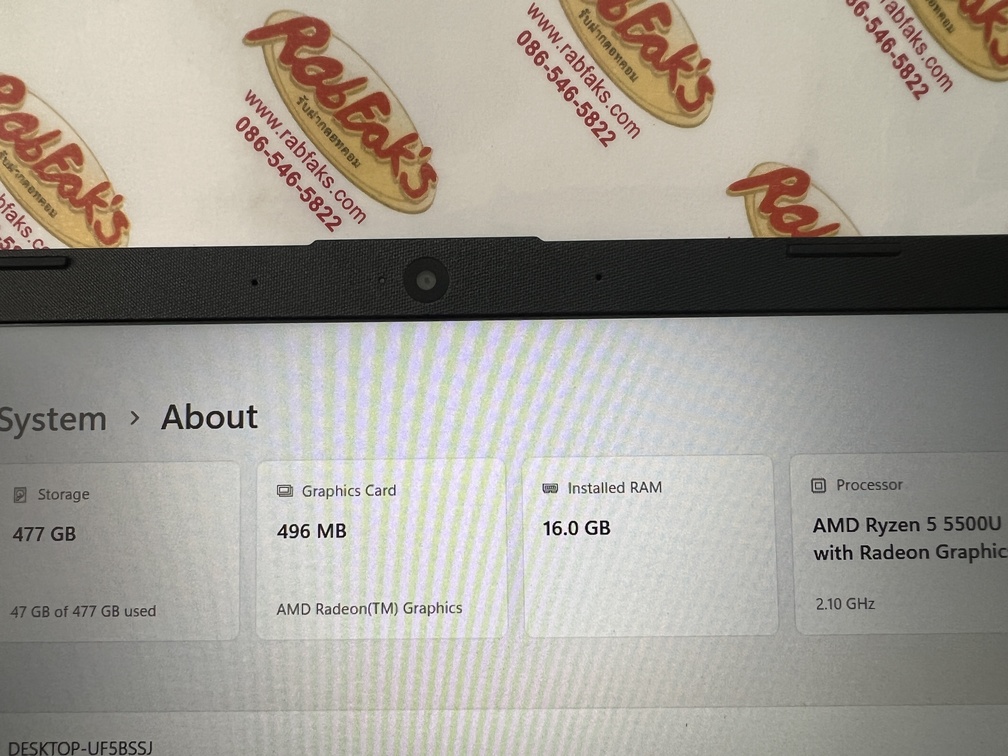Image resolution: width=1008 pixels, height=756 pixels.
Task: Click the Processor chip icon
Action: tap(818, 485)
